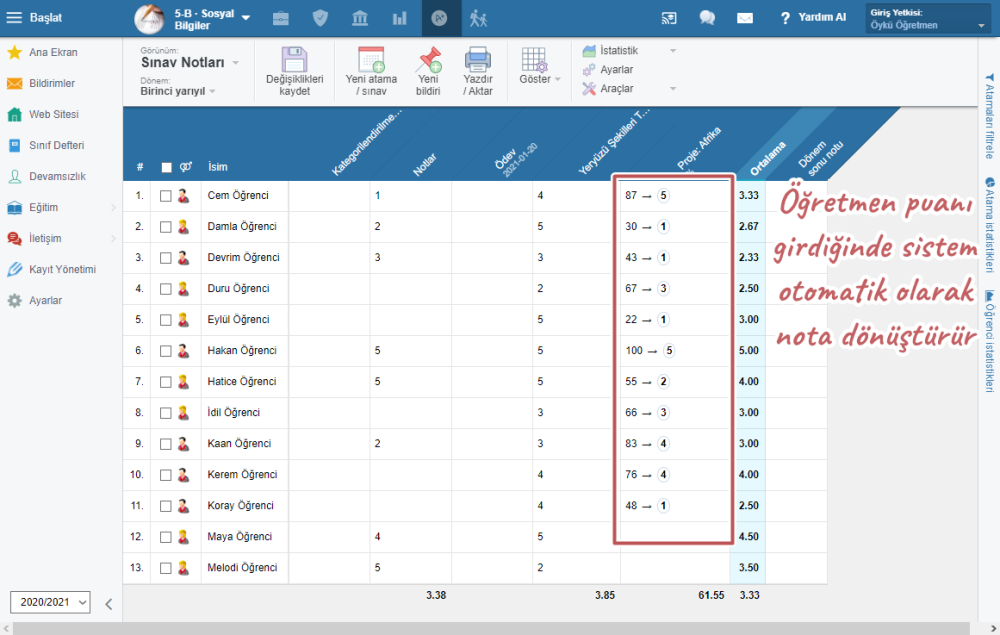Check the box for Duru Öğrenci
This screenshot has height=635, width=1000.
[166, 289]
